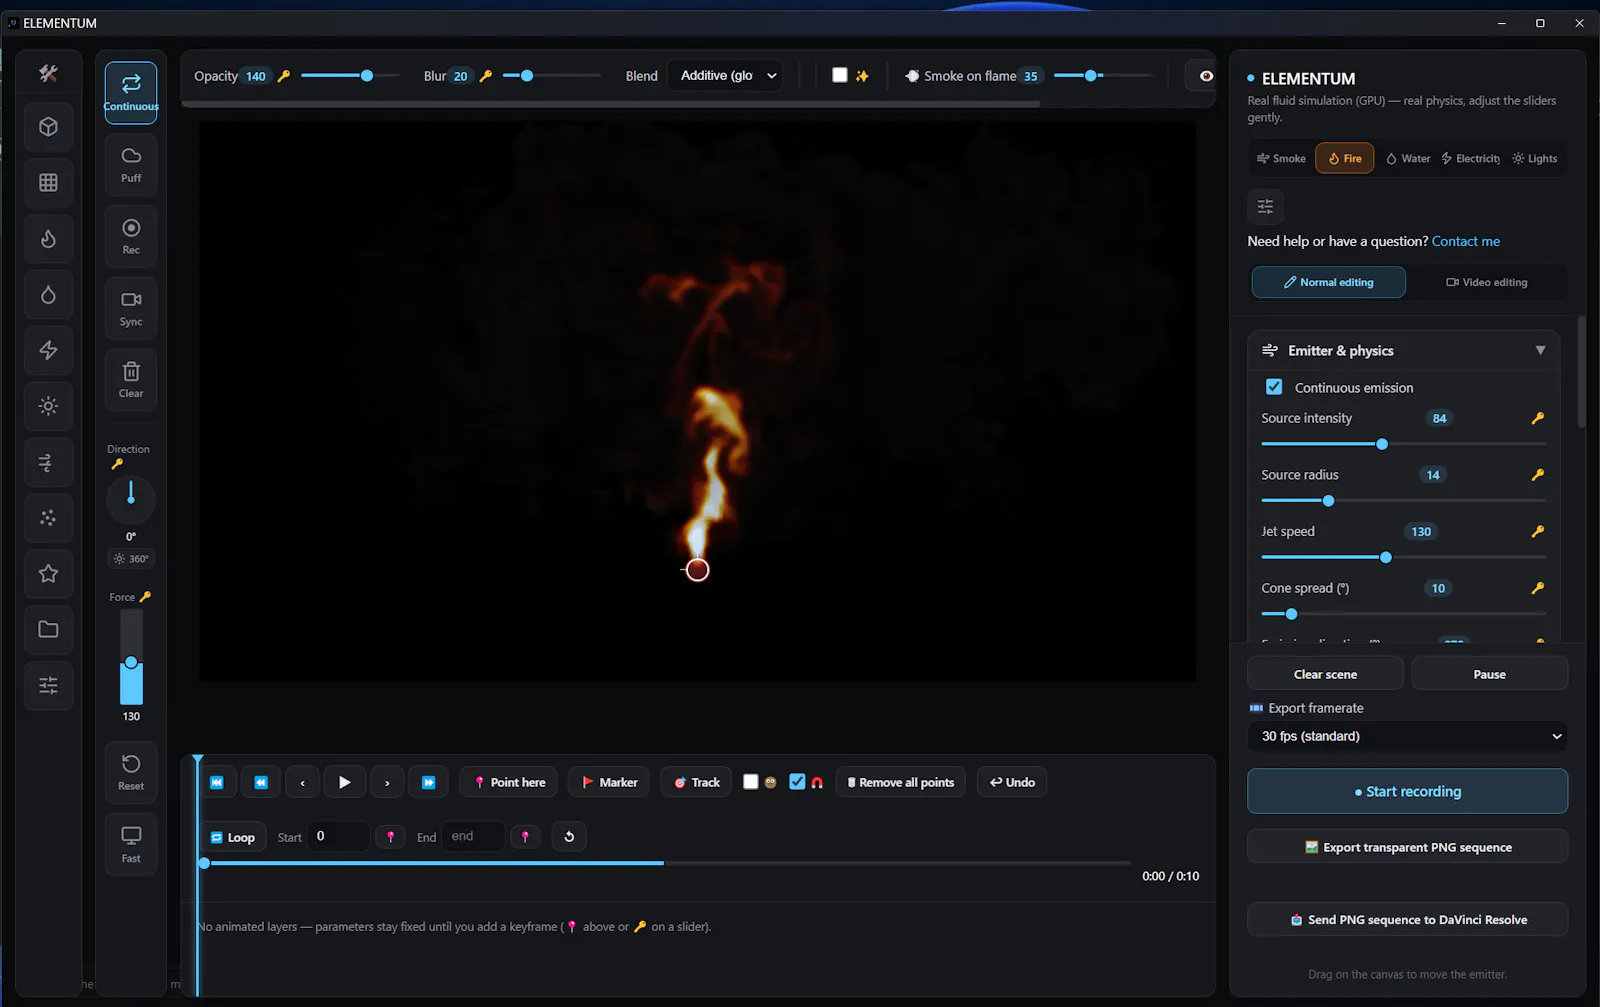Screen dimensions: 1600x1007
Task: Click Remove all points button
Action: 900,782
